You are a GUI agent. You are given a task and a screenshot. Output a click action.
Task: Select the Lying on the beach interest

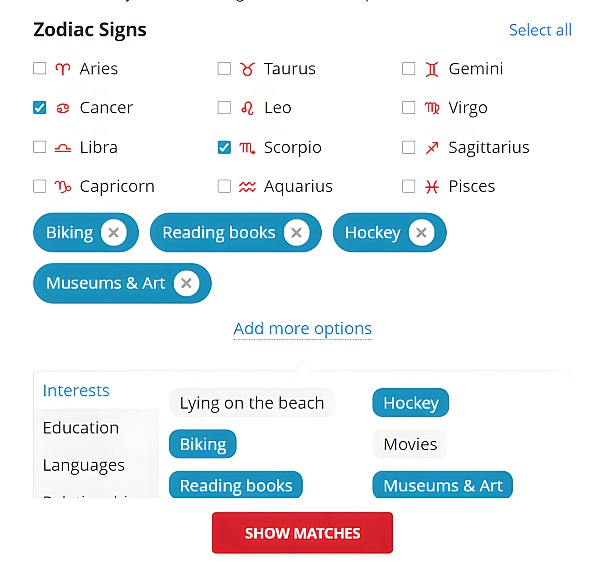[252, 403]
